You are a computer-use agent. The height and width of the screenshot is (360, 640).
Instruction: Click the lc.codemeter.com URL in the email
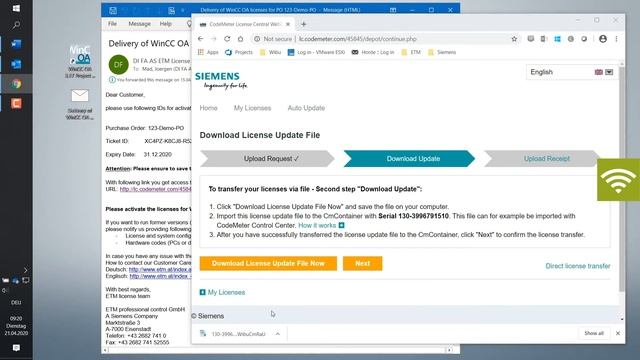click(x=155, y=189)
